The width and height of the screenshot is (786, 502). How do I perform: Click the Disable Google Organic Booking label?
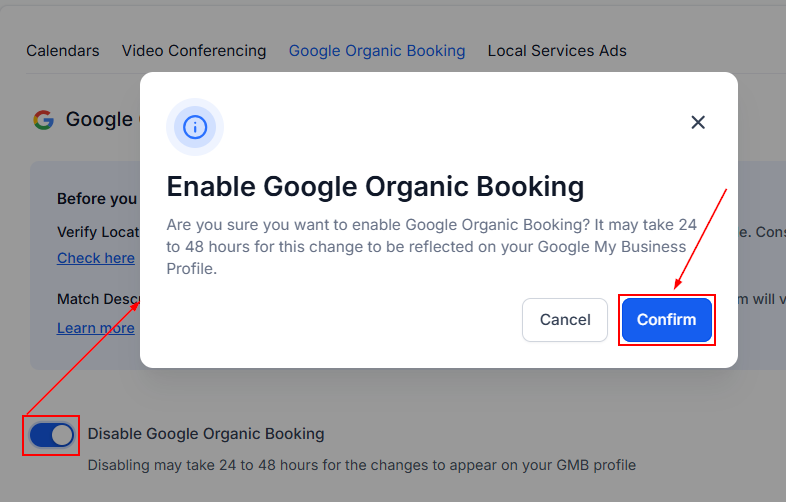[206, 434]
